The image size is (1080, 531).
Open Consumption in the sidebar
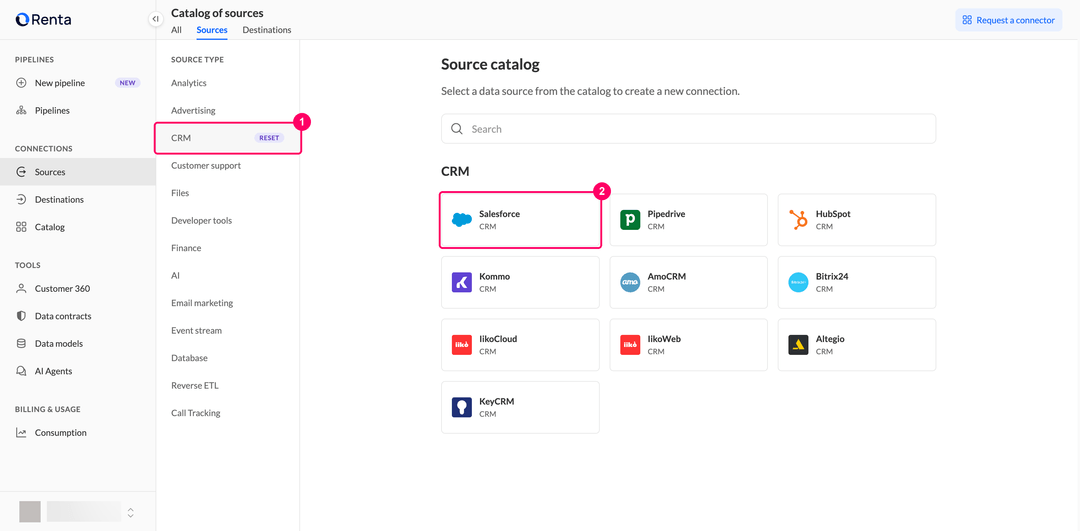point(78,433)
